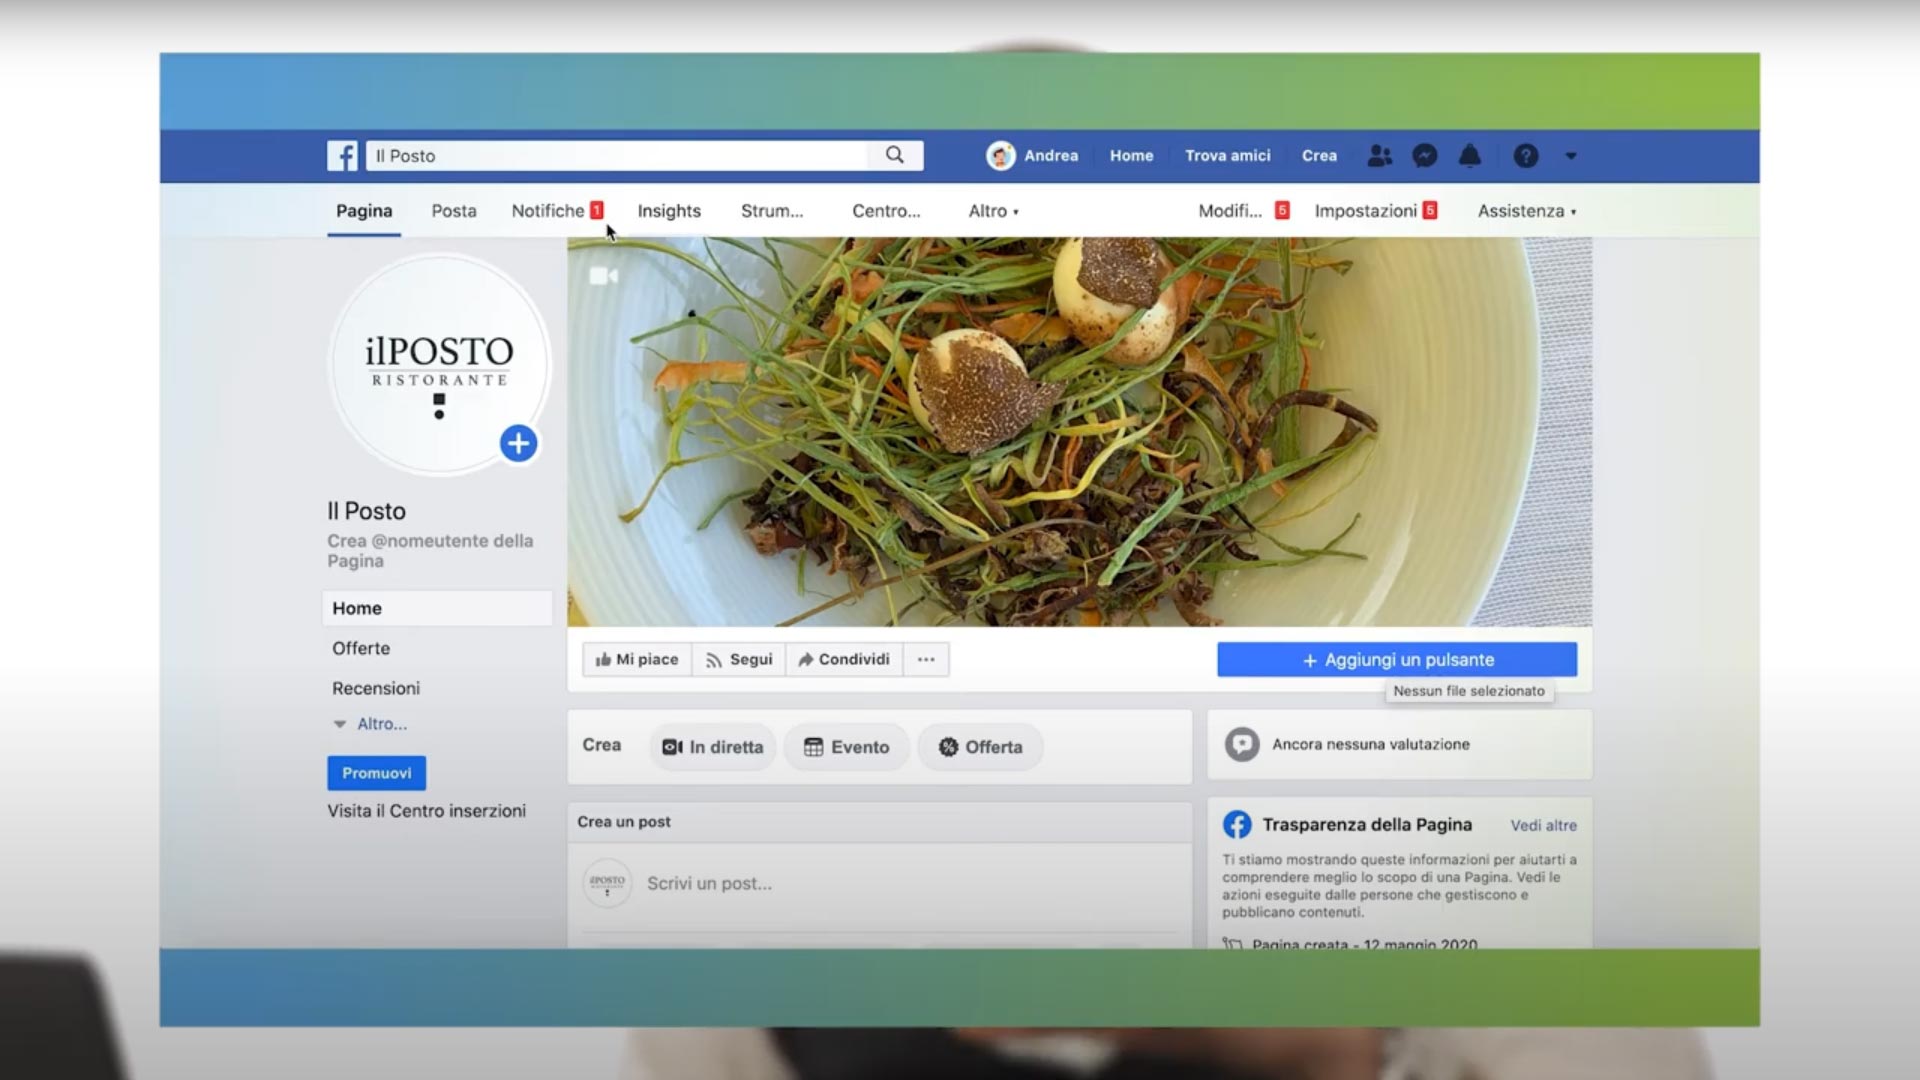Expand Altro... in left sidebar
1920x1080 pixels.
click(371, 724)
